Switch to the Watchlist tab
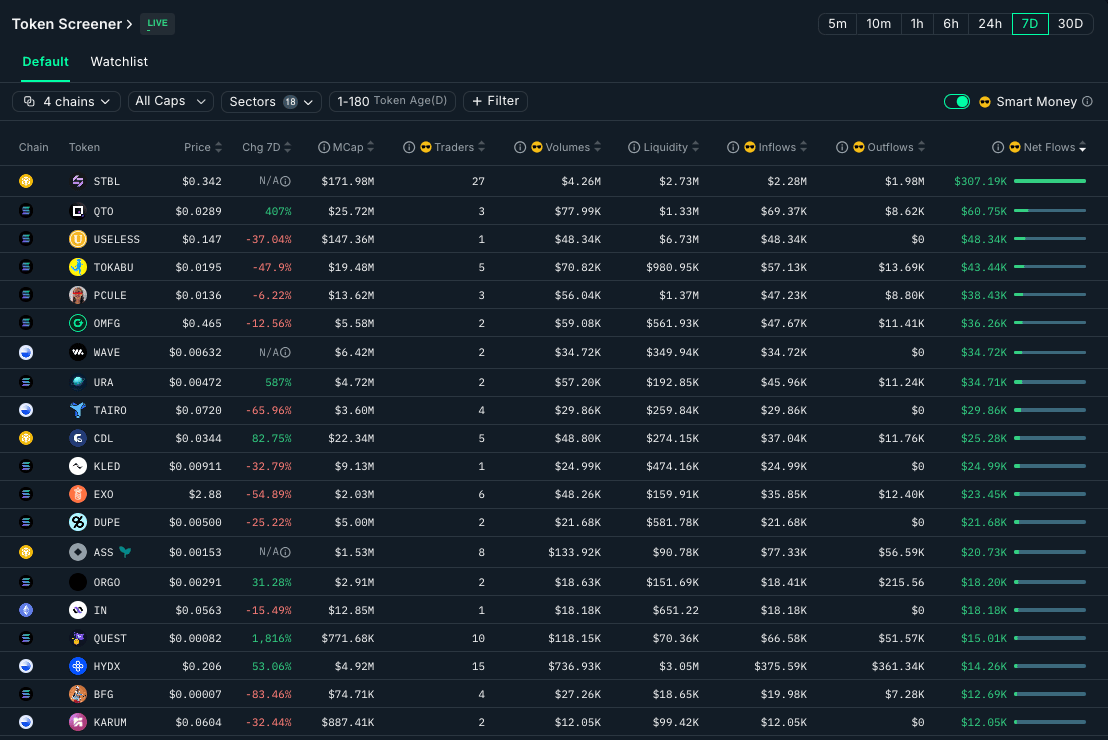Image resolution: width=1108 pixels, height=740 pixels. (119, 61)
